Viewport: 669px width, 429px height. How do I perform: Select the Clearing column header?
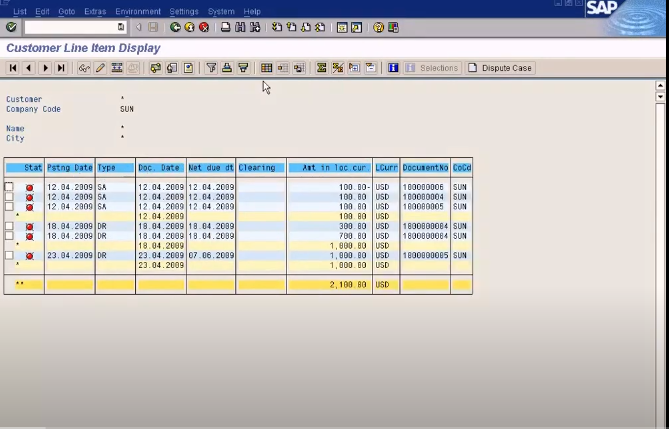point(261,168)
